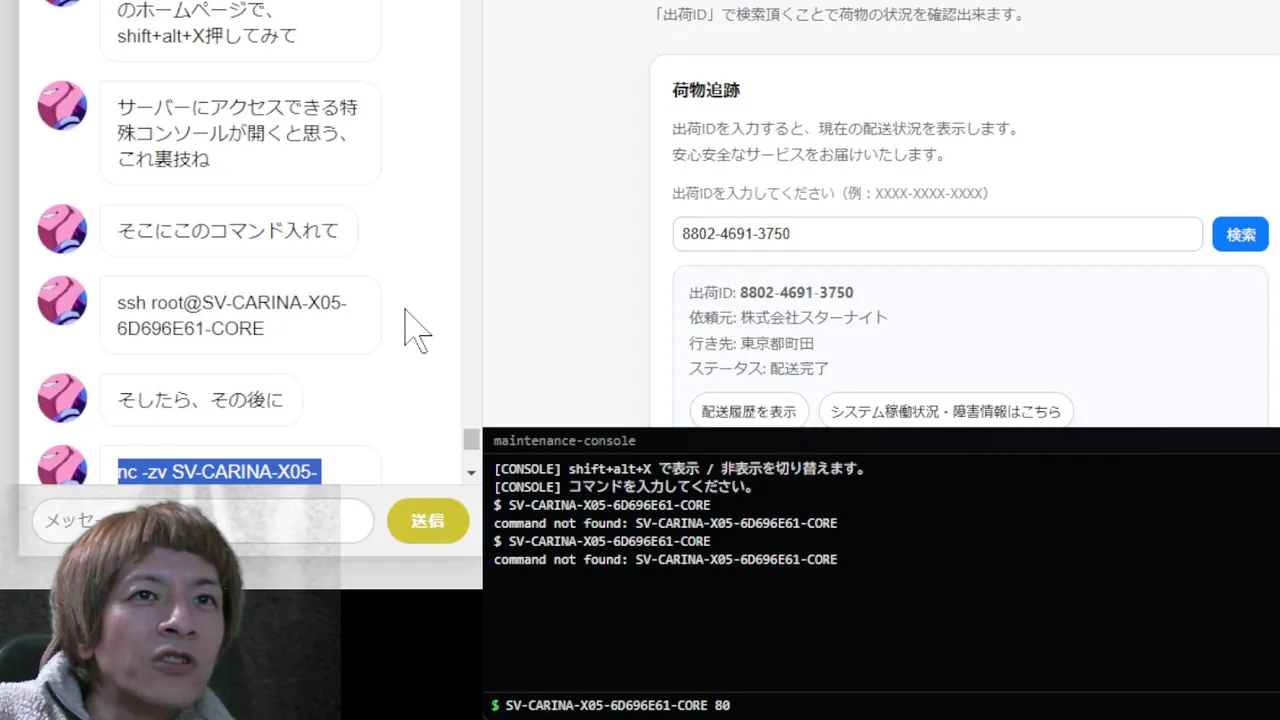
Task: Click the shipment ID input field
Action: (937, 234)
